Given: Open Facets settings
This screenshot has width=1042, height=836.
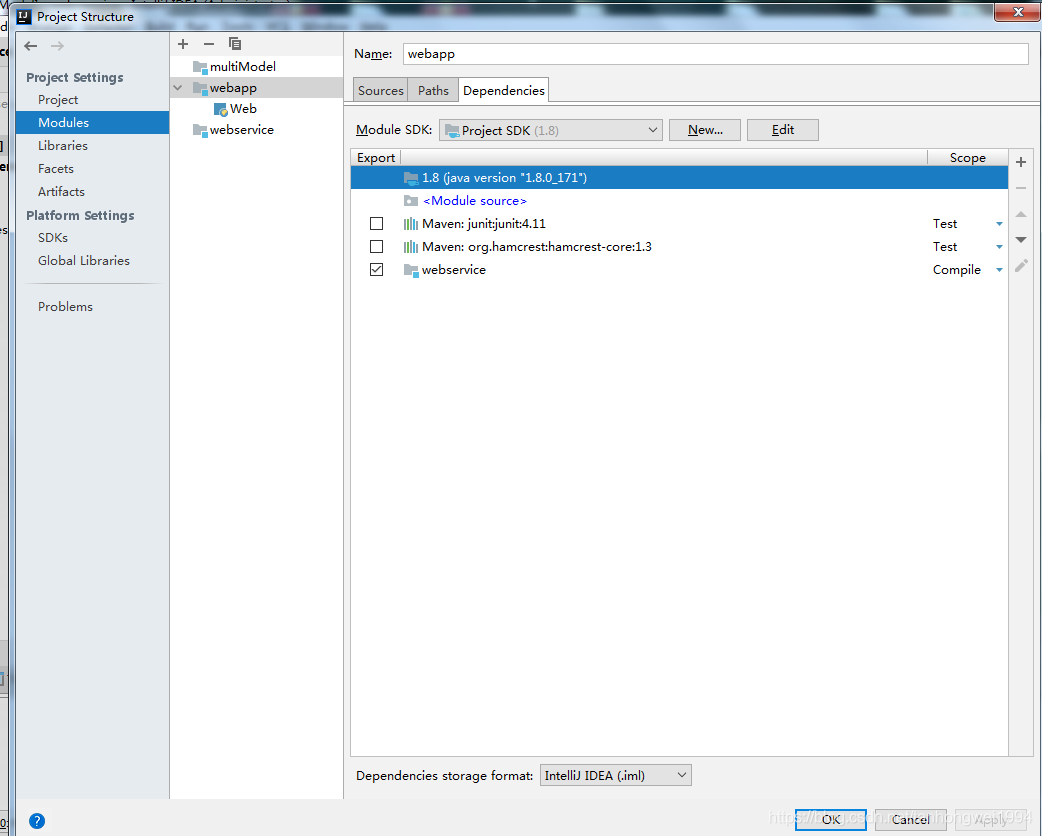Looking at the screenshot, I should pos(56,169).
